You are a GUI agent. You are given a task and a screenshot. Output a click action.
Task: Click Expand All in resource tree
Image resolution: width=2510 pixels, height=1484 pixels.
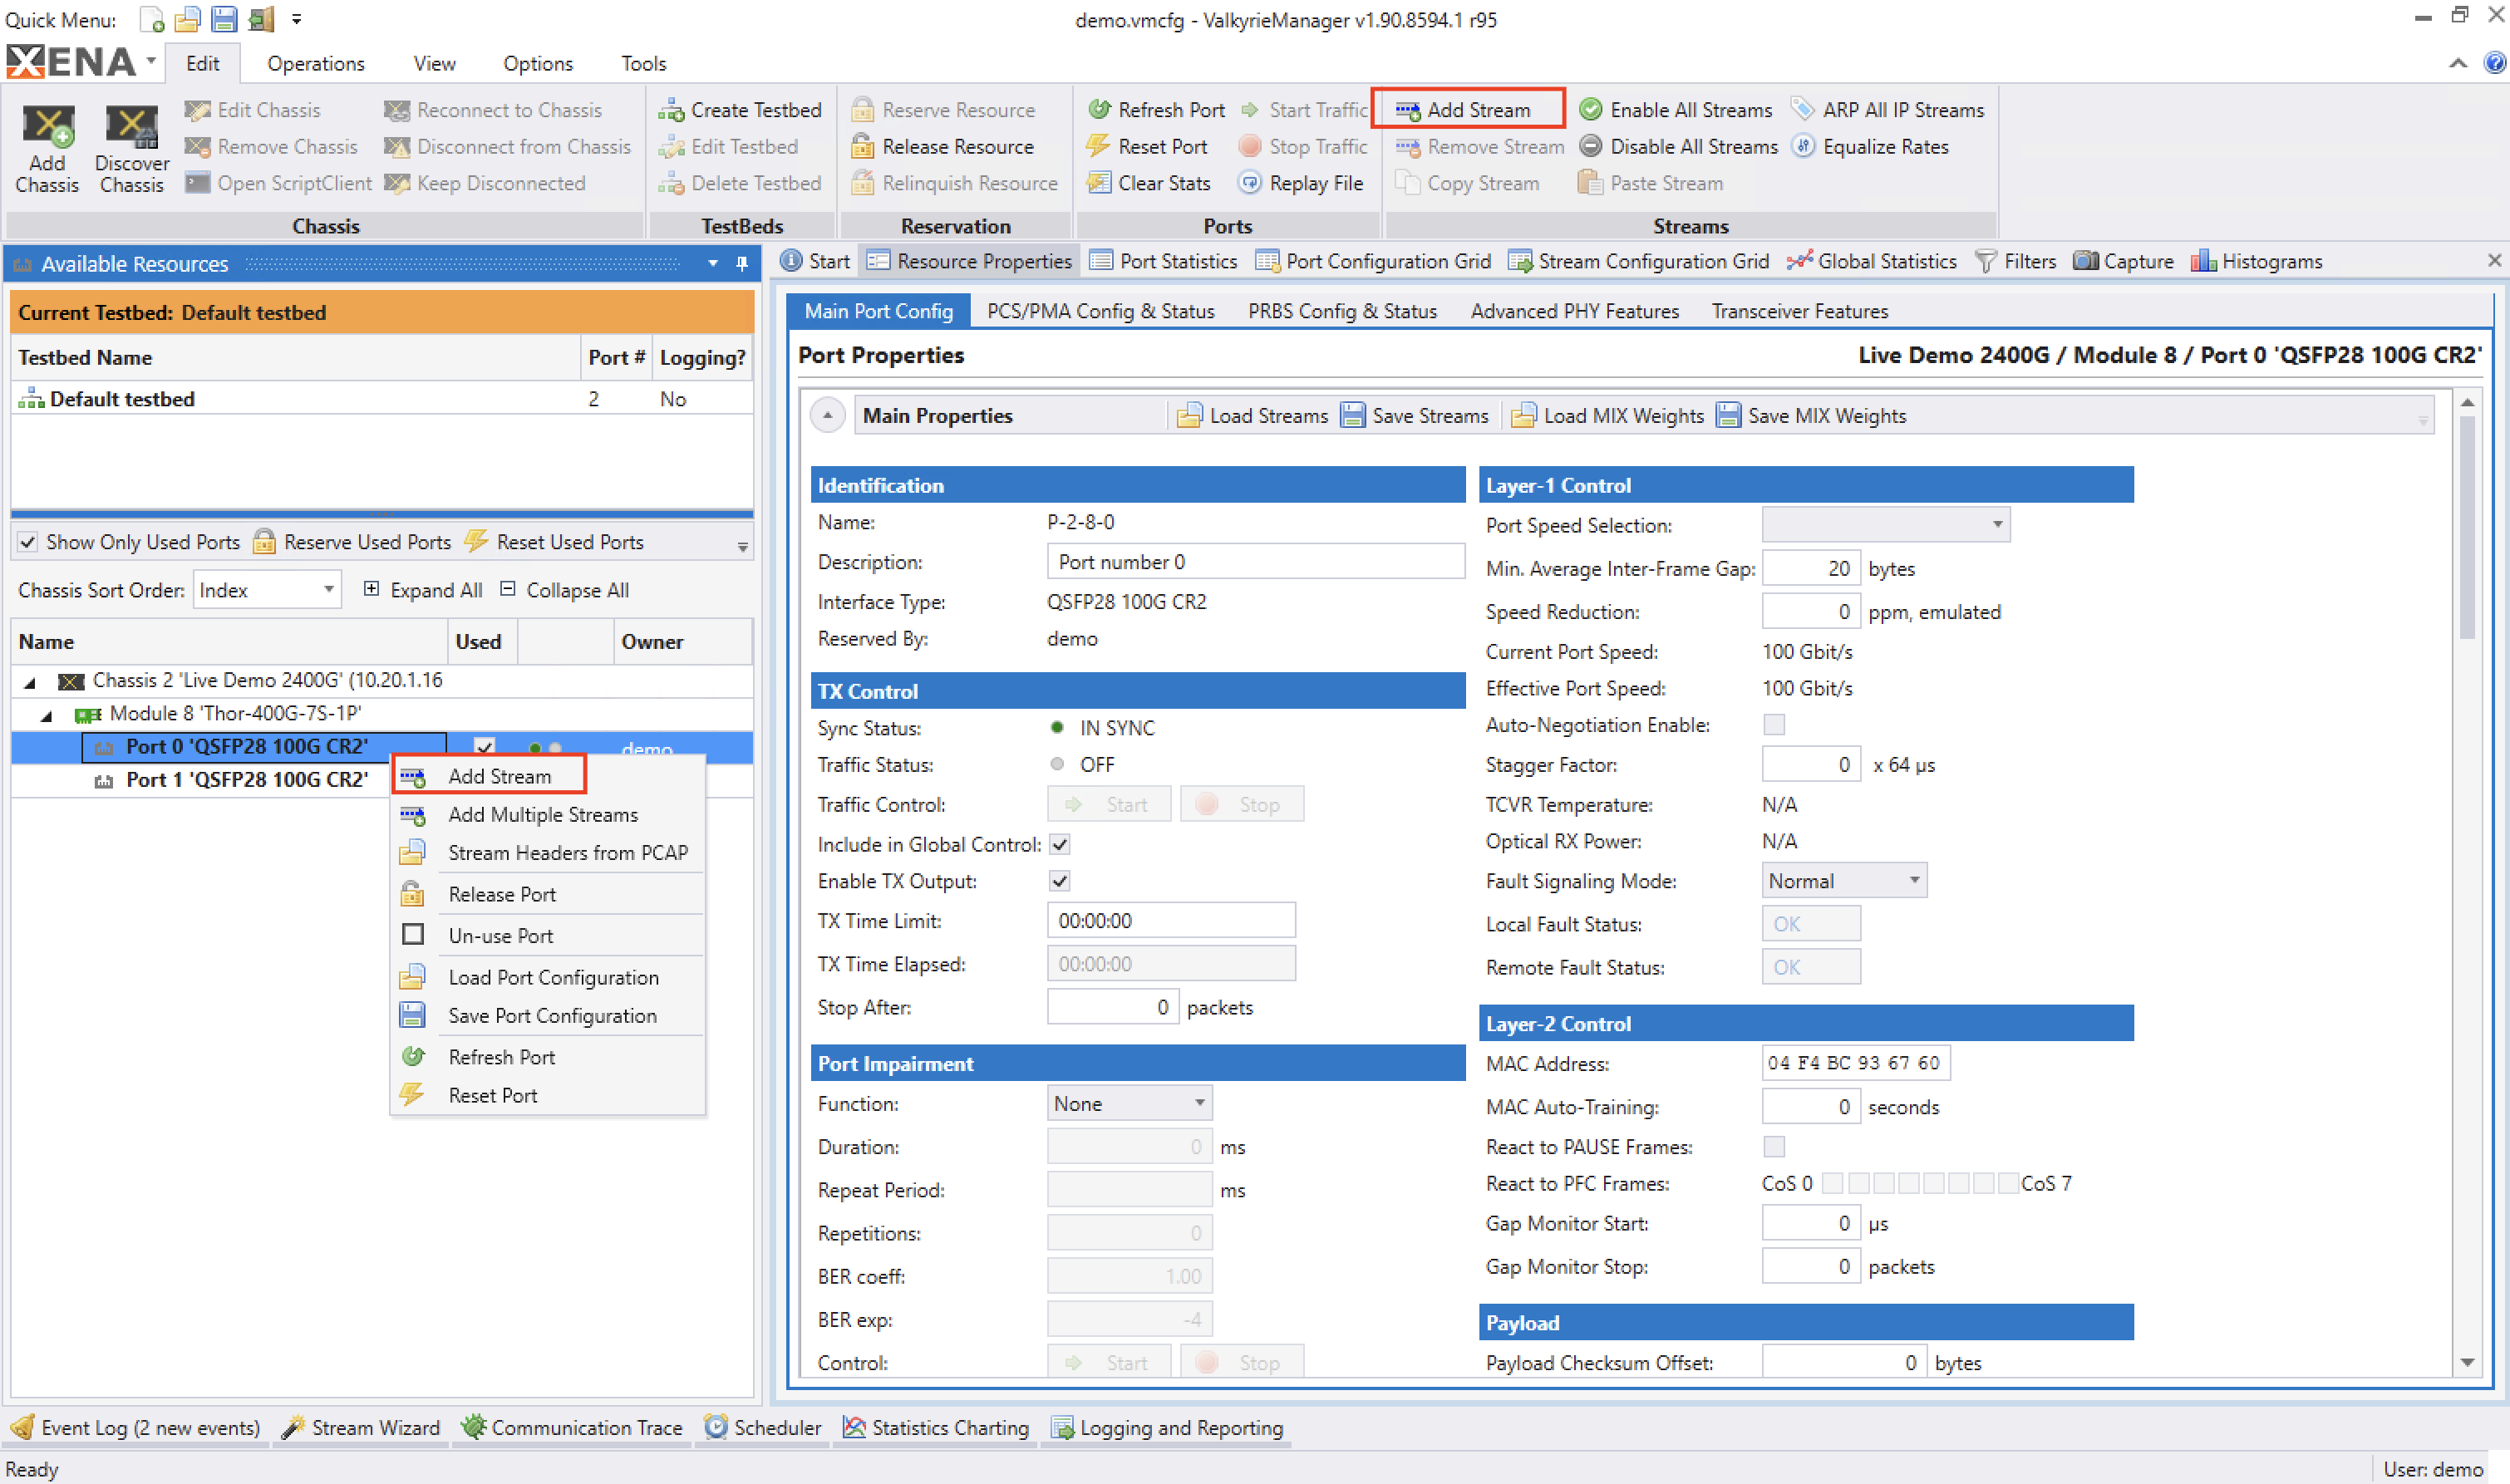424,590
